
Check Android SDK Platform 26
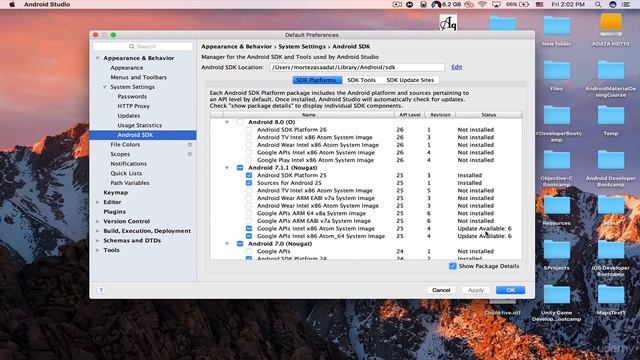[249, 130]
